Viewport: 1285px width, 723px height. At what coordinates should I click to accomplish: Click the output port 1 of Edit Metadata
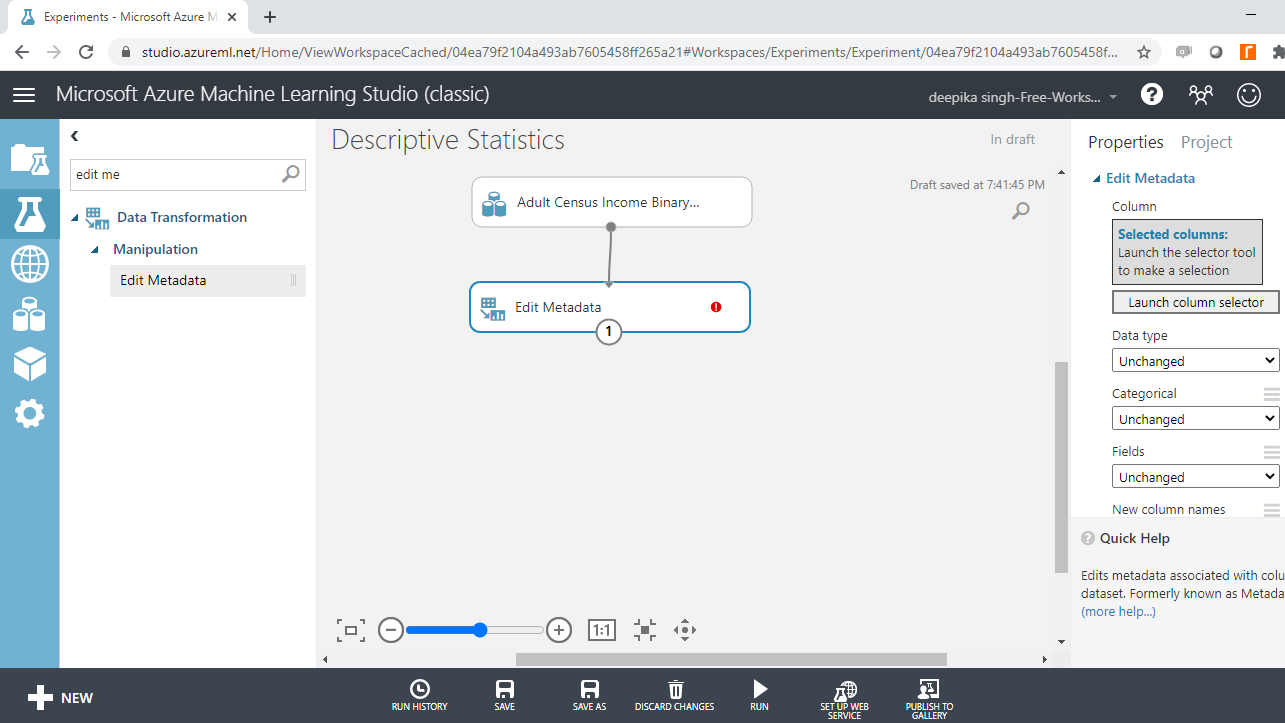coord(609,332)
